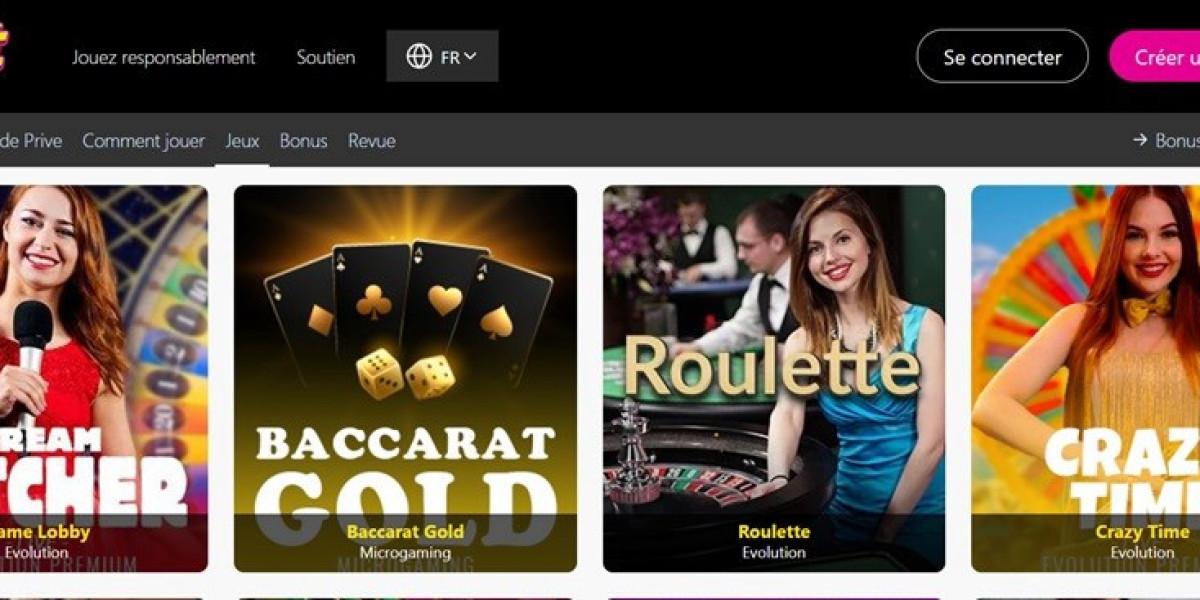Click the pink Créer un compte button
The width and height of the screenshot is (1200, 600).
tap(1155, 57)
